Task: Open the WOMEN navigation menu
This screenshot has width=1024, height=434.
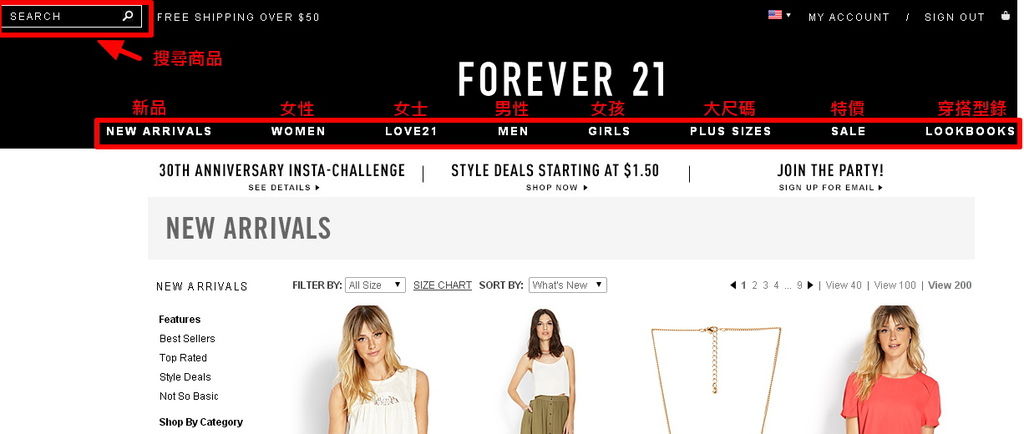Action: coord(298,131)
